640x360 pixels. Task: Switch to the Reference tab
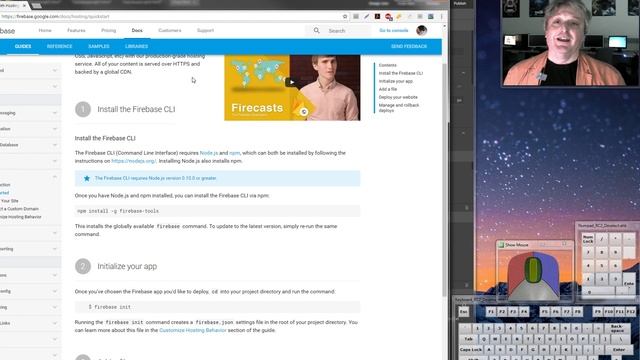click(x=60, y=47)
